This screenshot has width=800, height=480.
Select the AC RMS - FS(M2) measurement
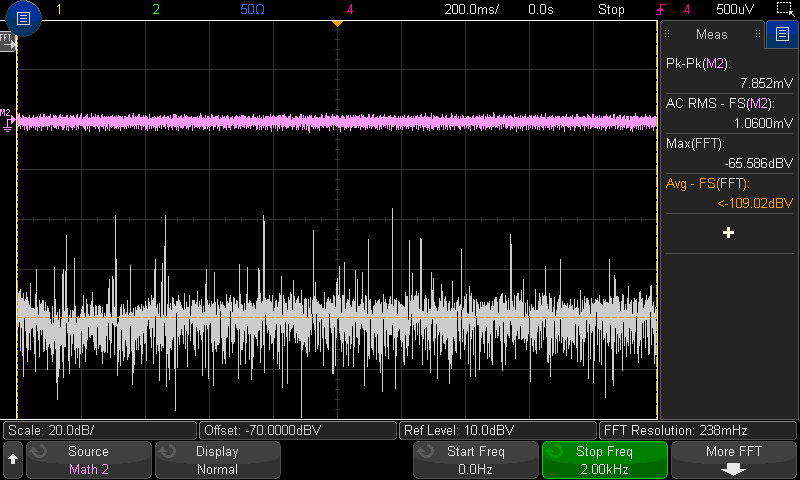coord(729,113)
